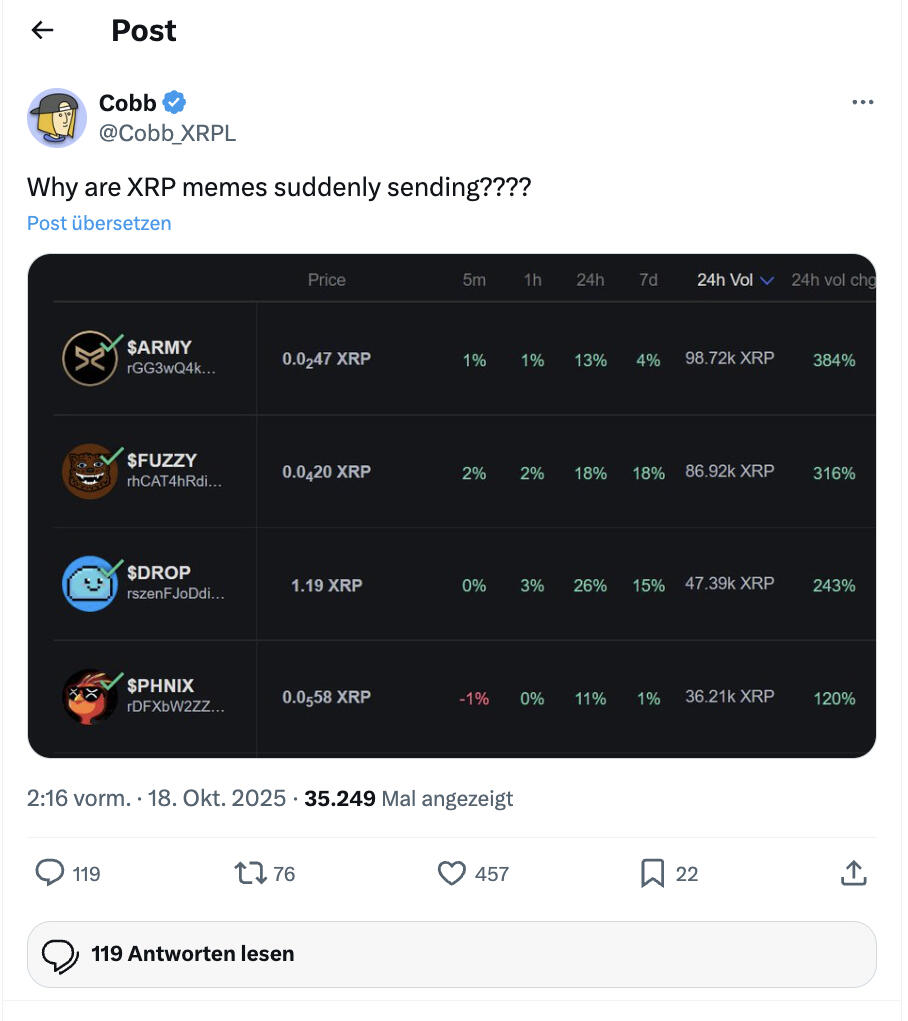The width and height of the screenshot is (908, 1021).
Task: Click the back arrow icon
Action: [x=42, y=31]
